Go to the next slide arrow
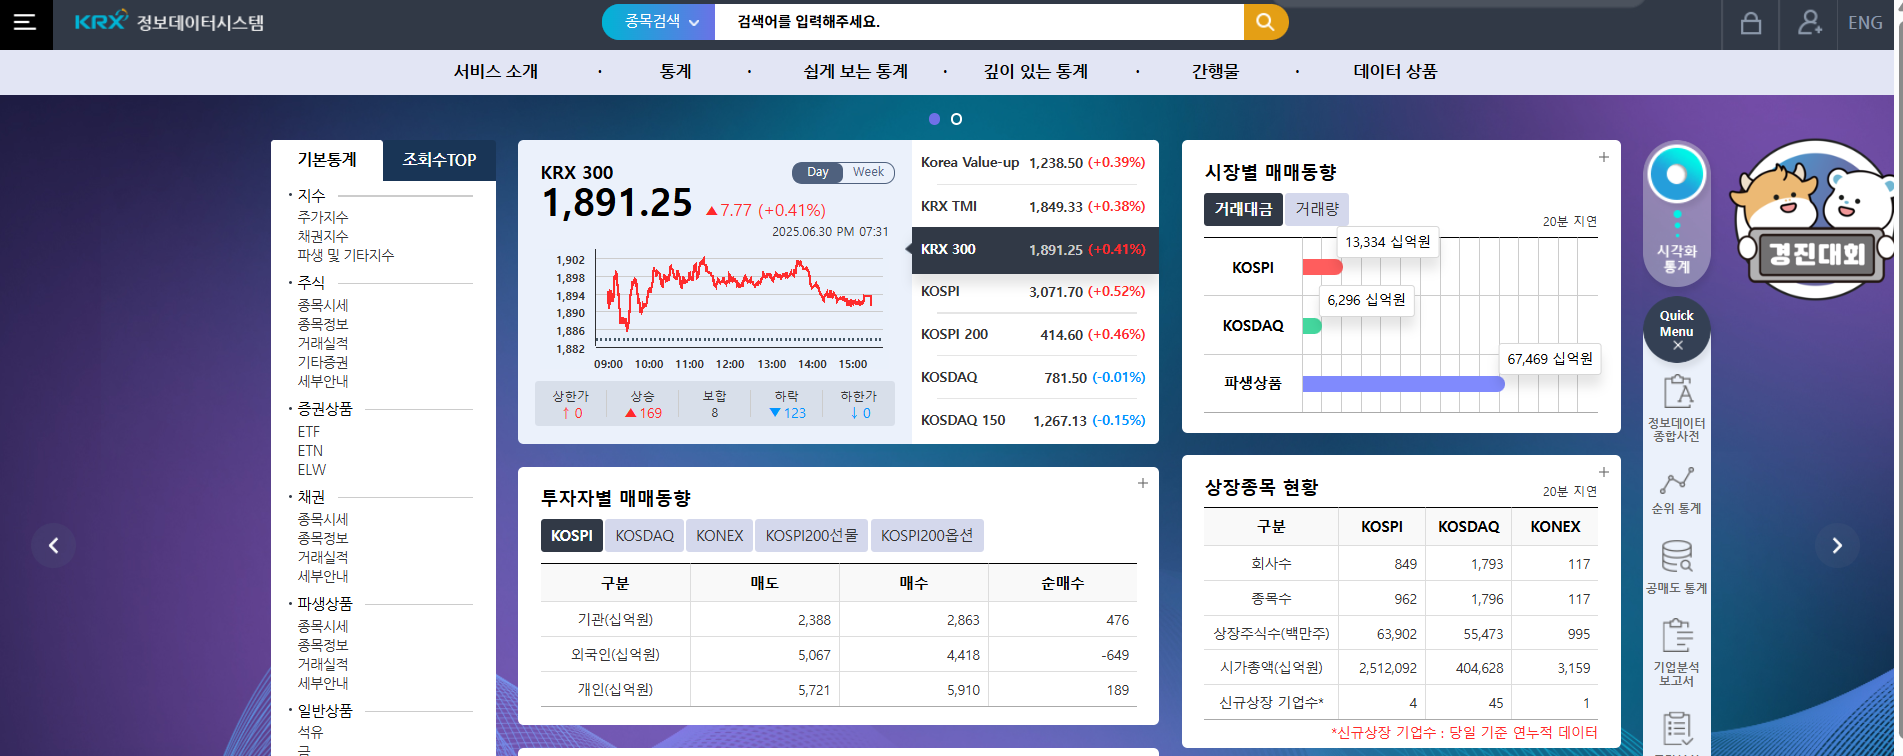Image resolution: width=1903 pixels, height=756 pixels. (1837, 545)
